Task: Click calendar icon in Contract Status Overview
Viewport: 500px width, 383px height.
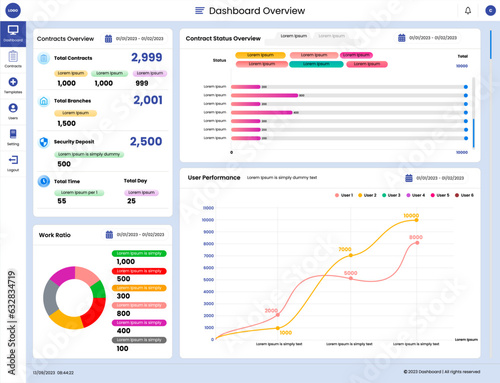Action: (402, 38)
